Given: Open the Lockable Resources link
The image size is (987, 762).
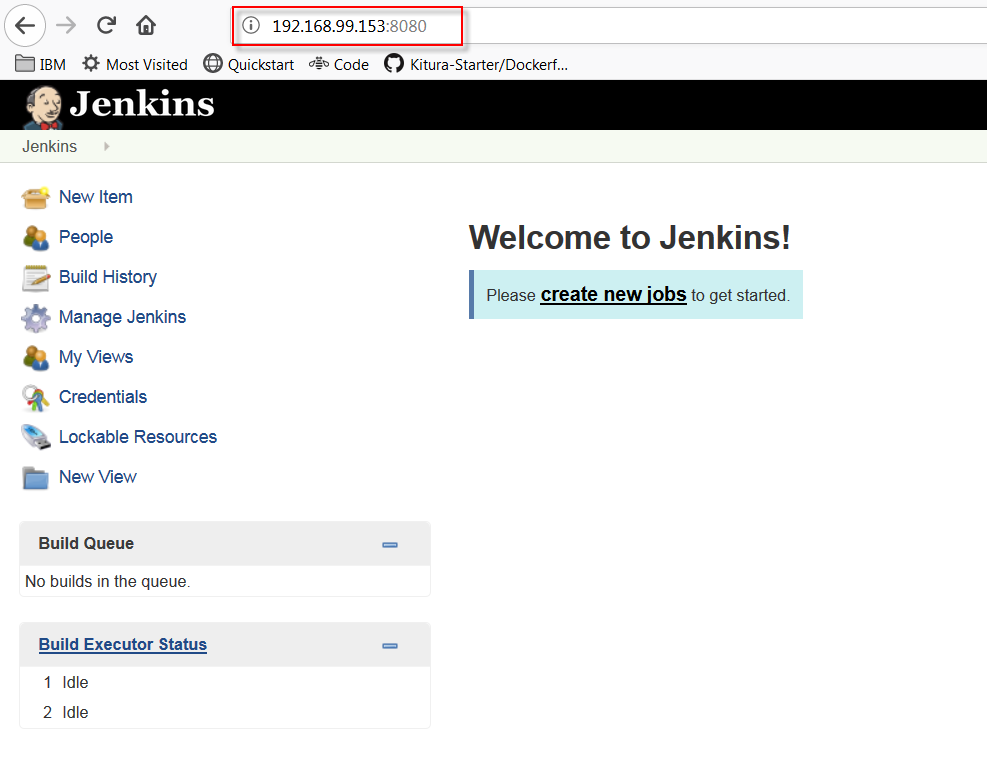Looking at the screenshot, I should pos(138,437).
